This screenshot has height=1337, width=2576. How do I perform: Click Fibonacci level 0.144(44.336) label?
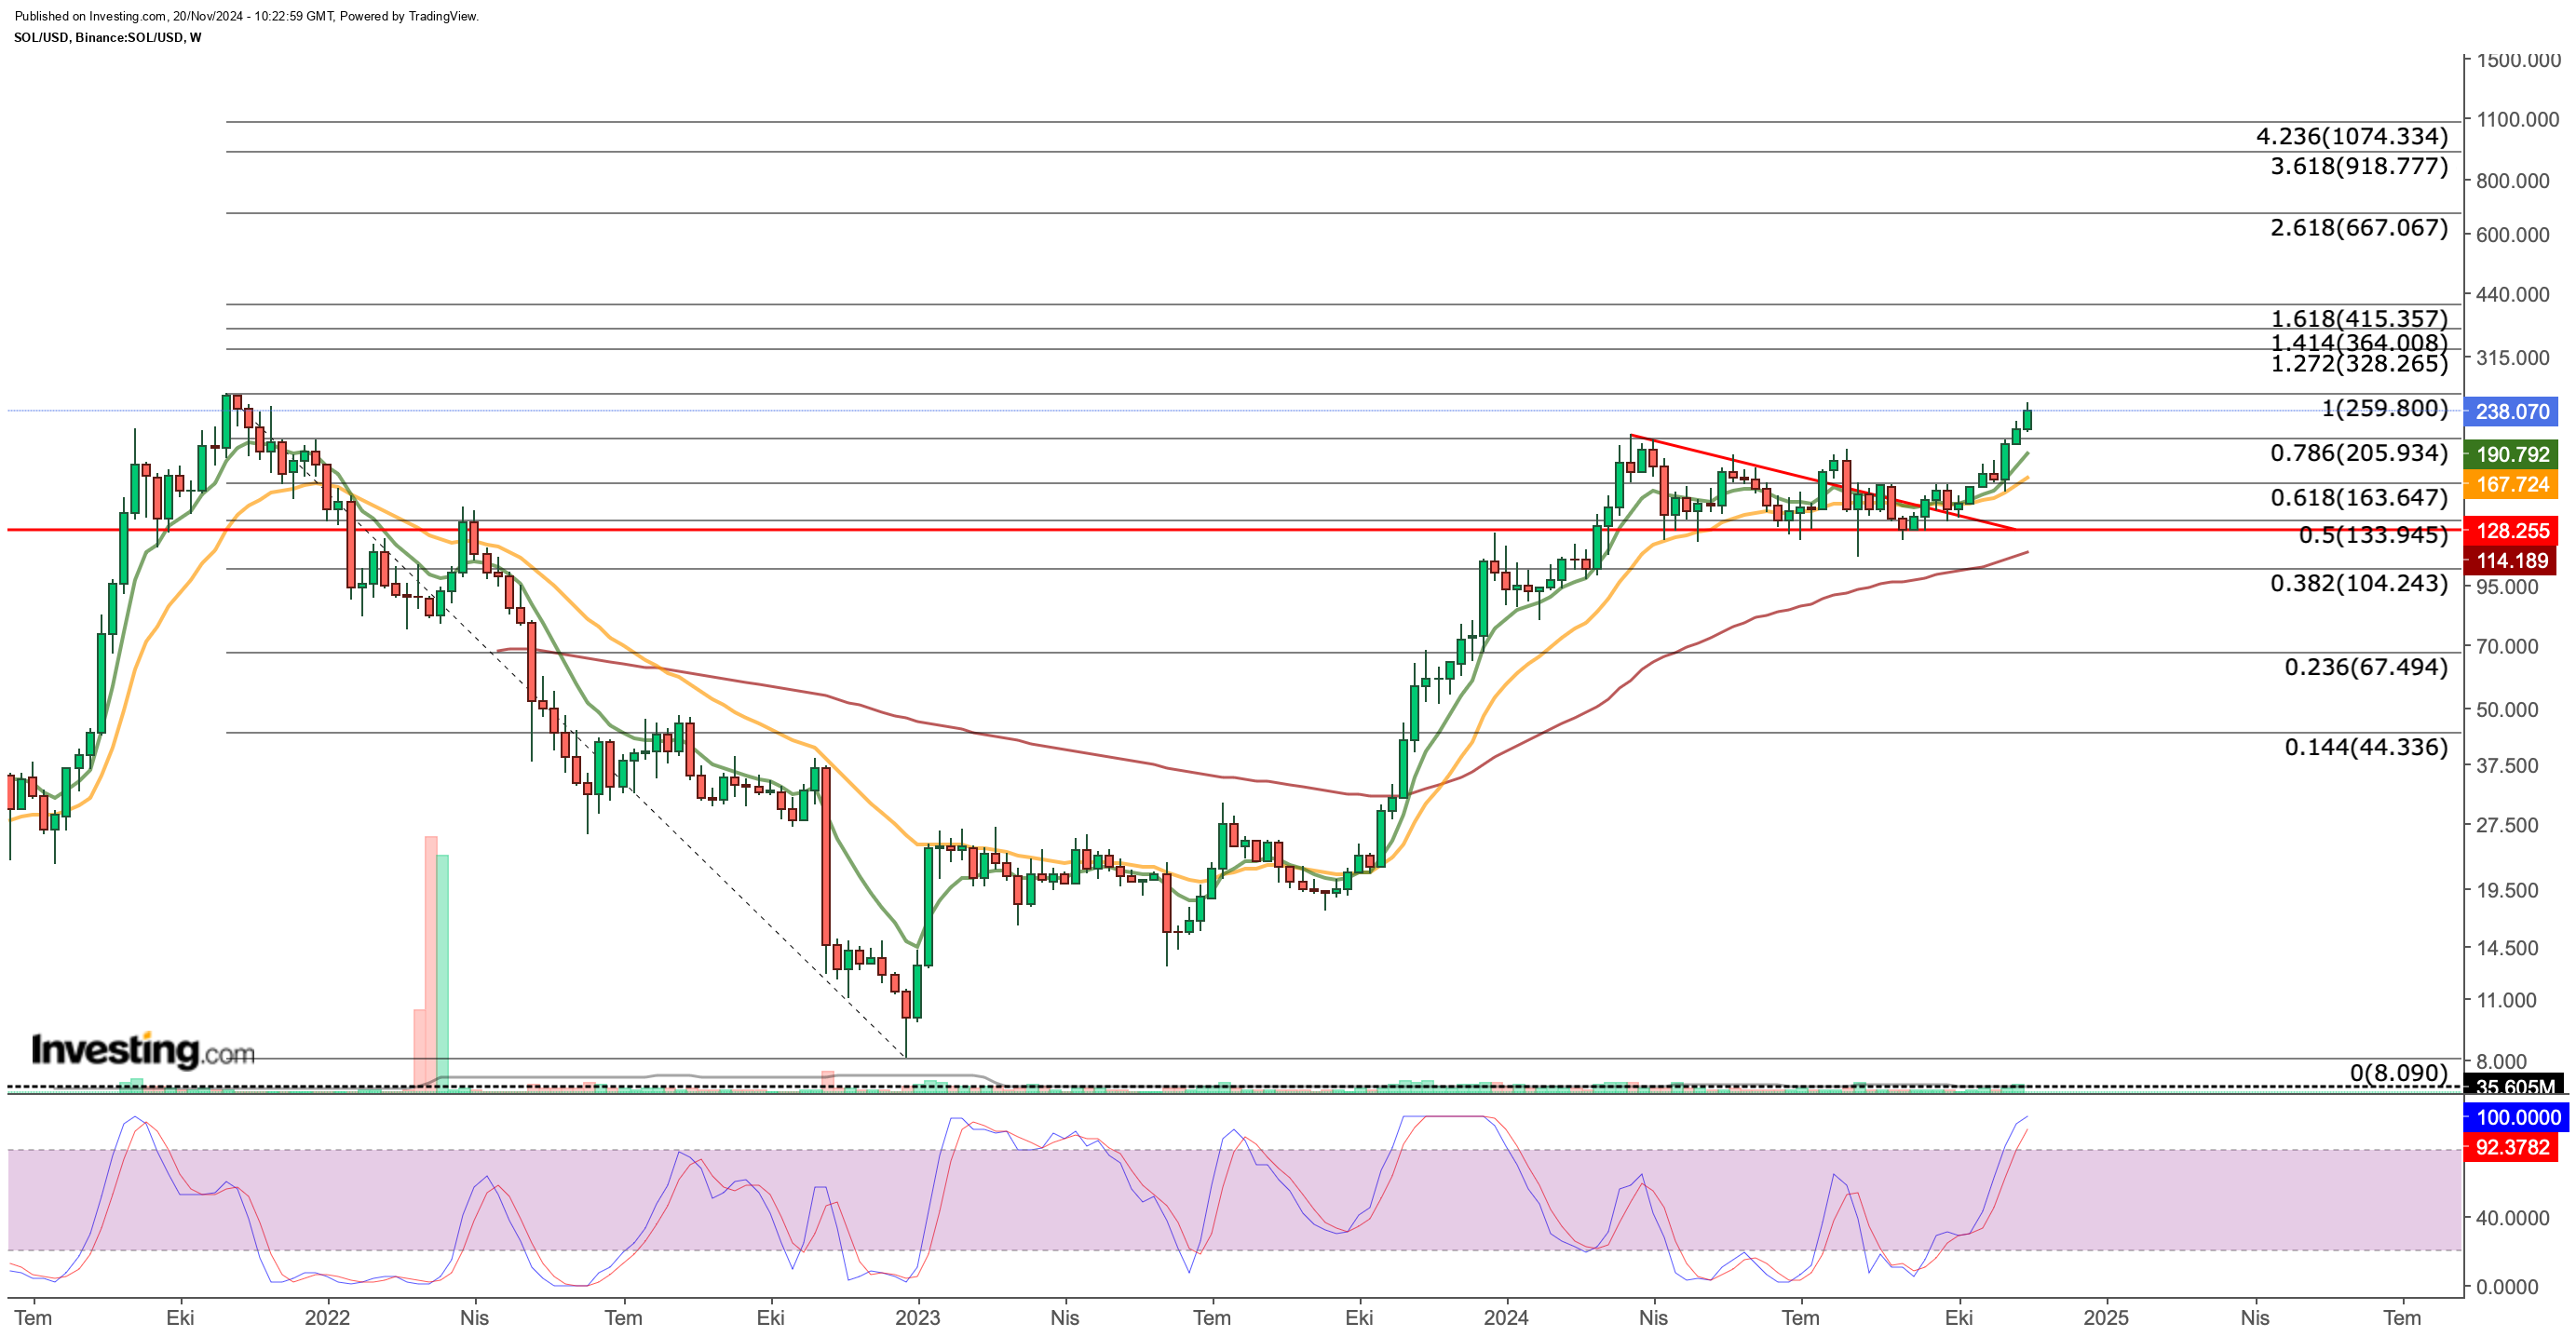pyautogui.click(x=2366, y=747)
